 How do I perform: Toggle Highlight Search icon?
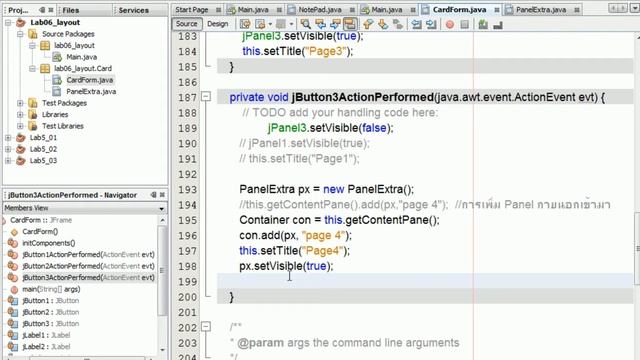350,24
